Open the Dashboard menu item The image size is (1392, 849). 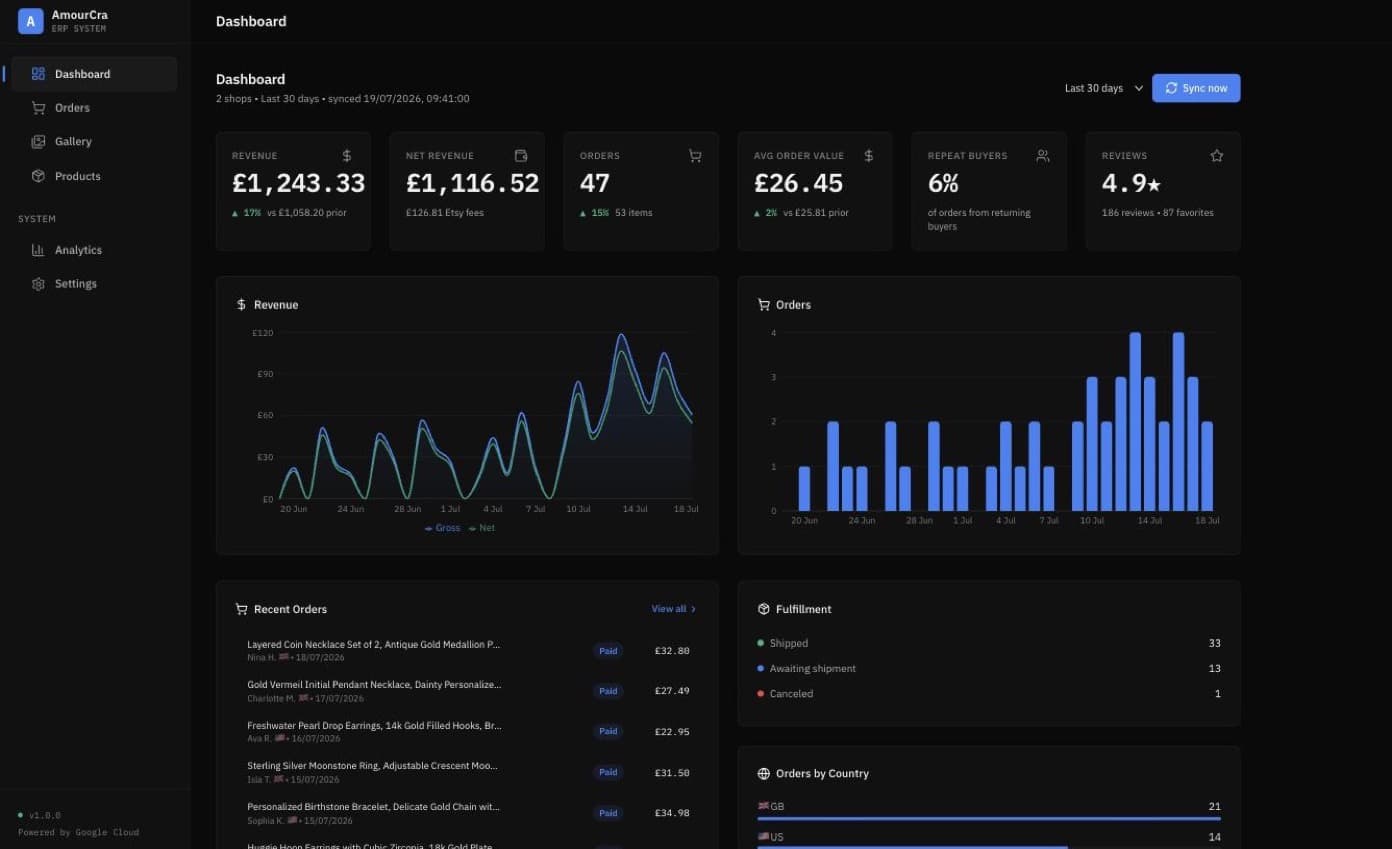pos(94,74)
